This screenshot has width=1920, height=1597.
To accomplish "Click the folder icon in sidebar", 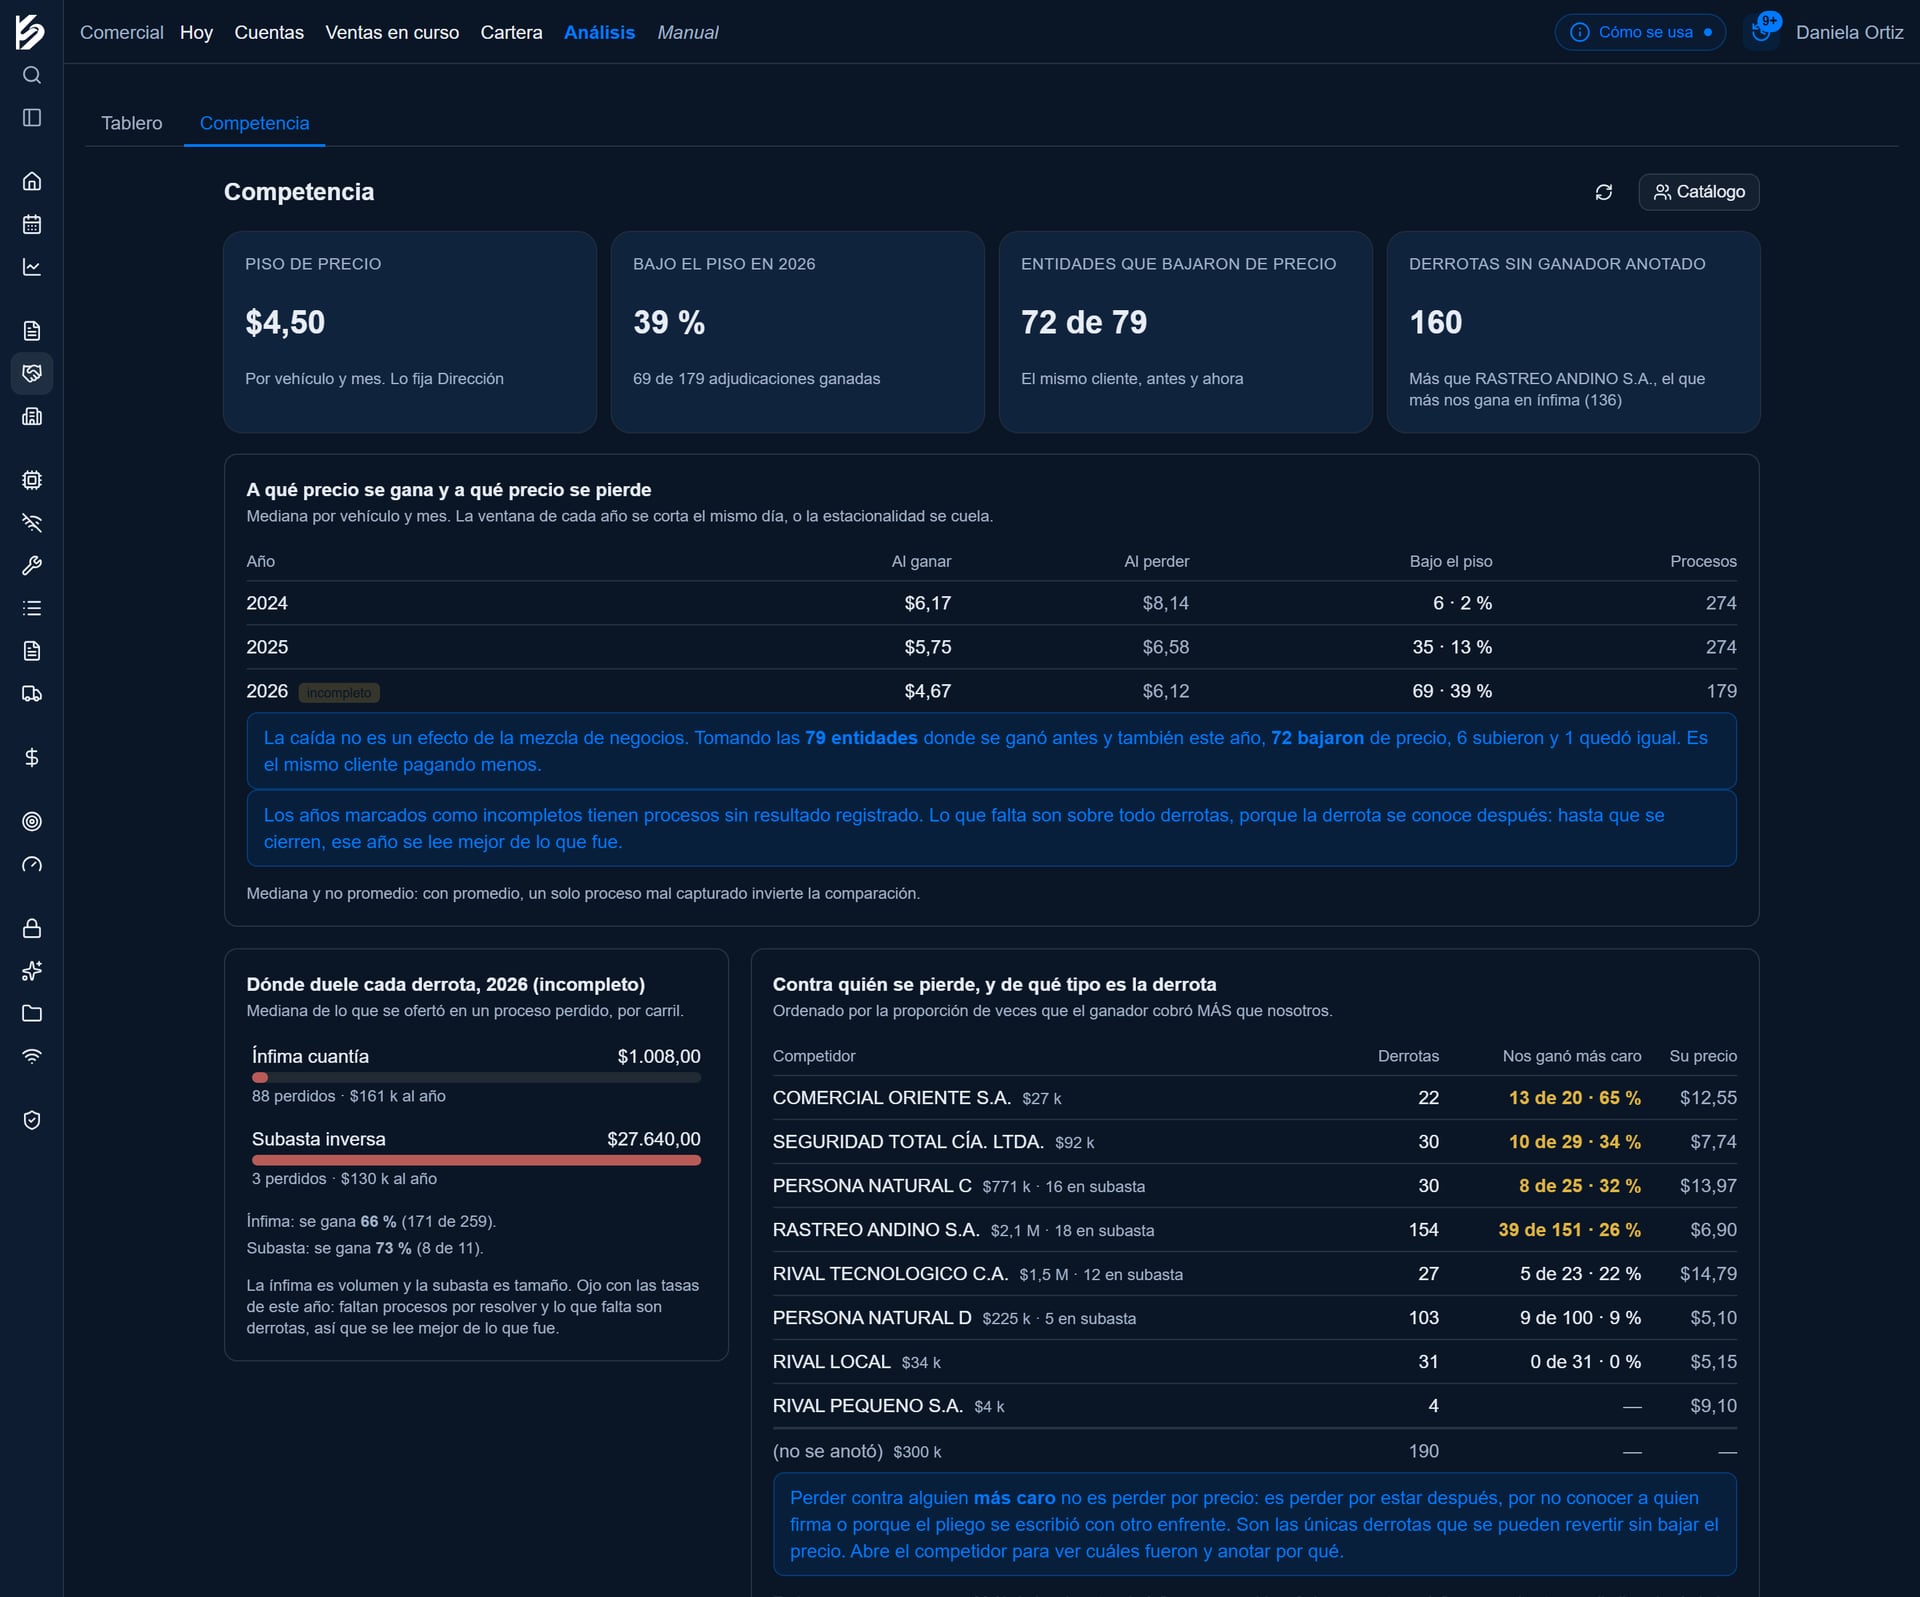I will (32, 1014).
